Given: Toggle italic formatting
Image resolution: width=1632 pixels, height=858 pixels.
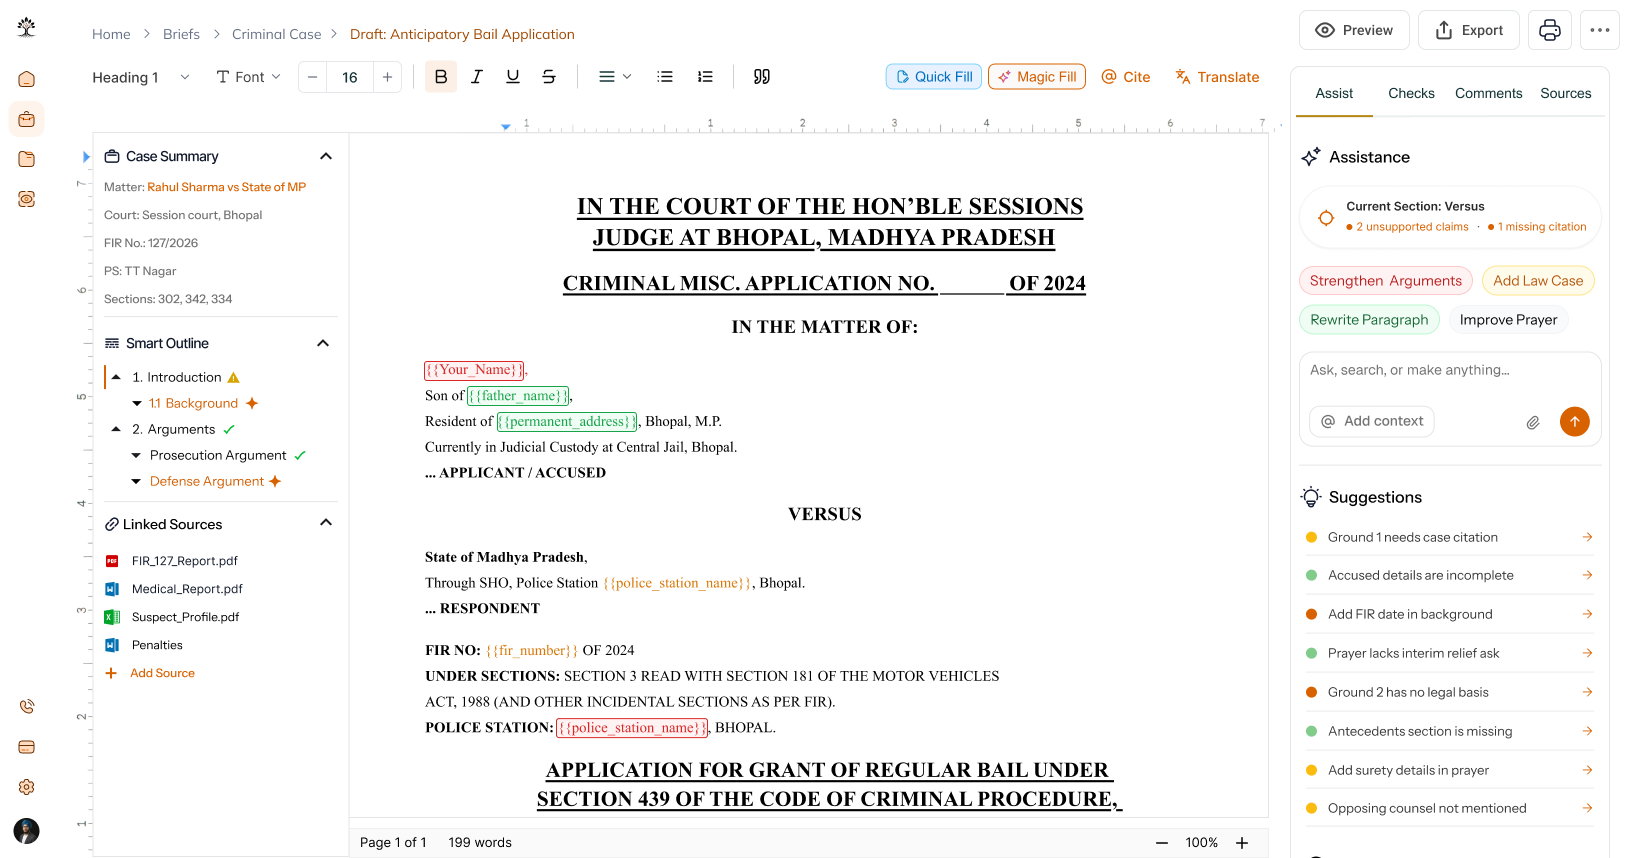Looking at the screenshot, I should [477, 77].
